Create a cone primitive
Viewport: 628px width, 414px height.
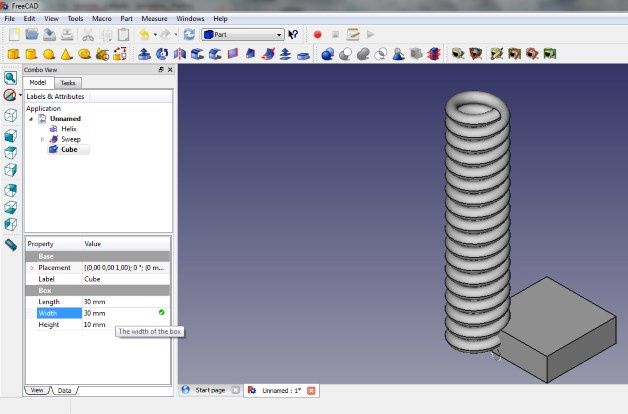point(66,54)
